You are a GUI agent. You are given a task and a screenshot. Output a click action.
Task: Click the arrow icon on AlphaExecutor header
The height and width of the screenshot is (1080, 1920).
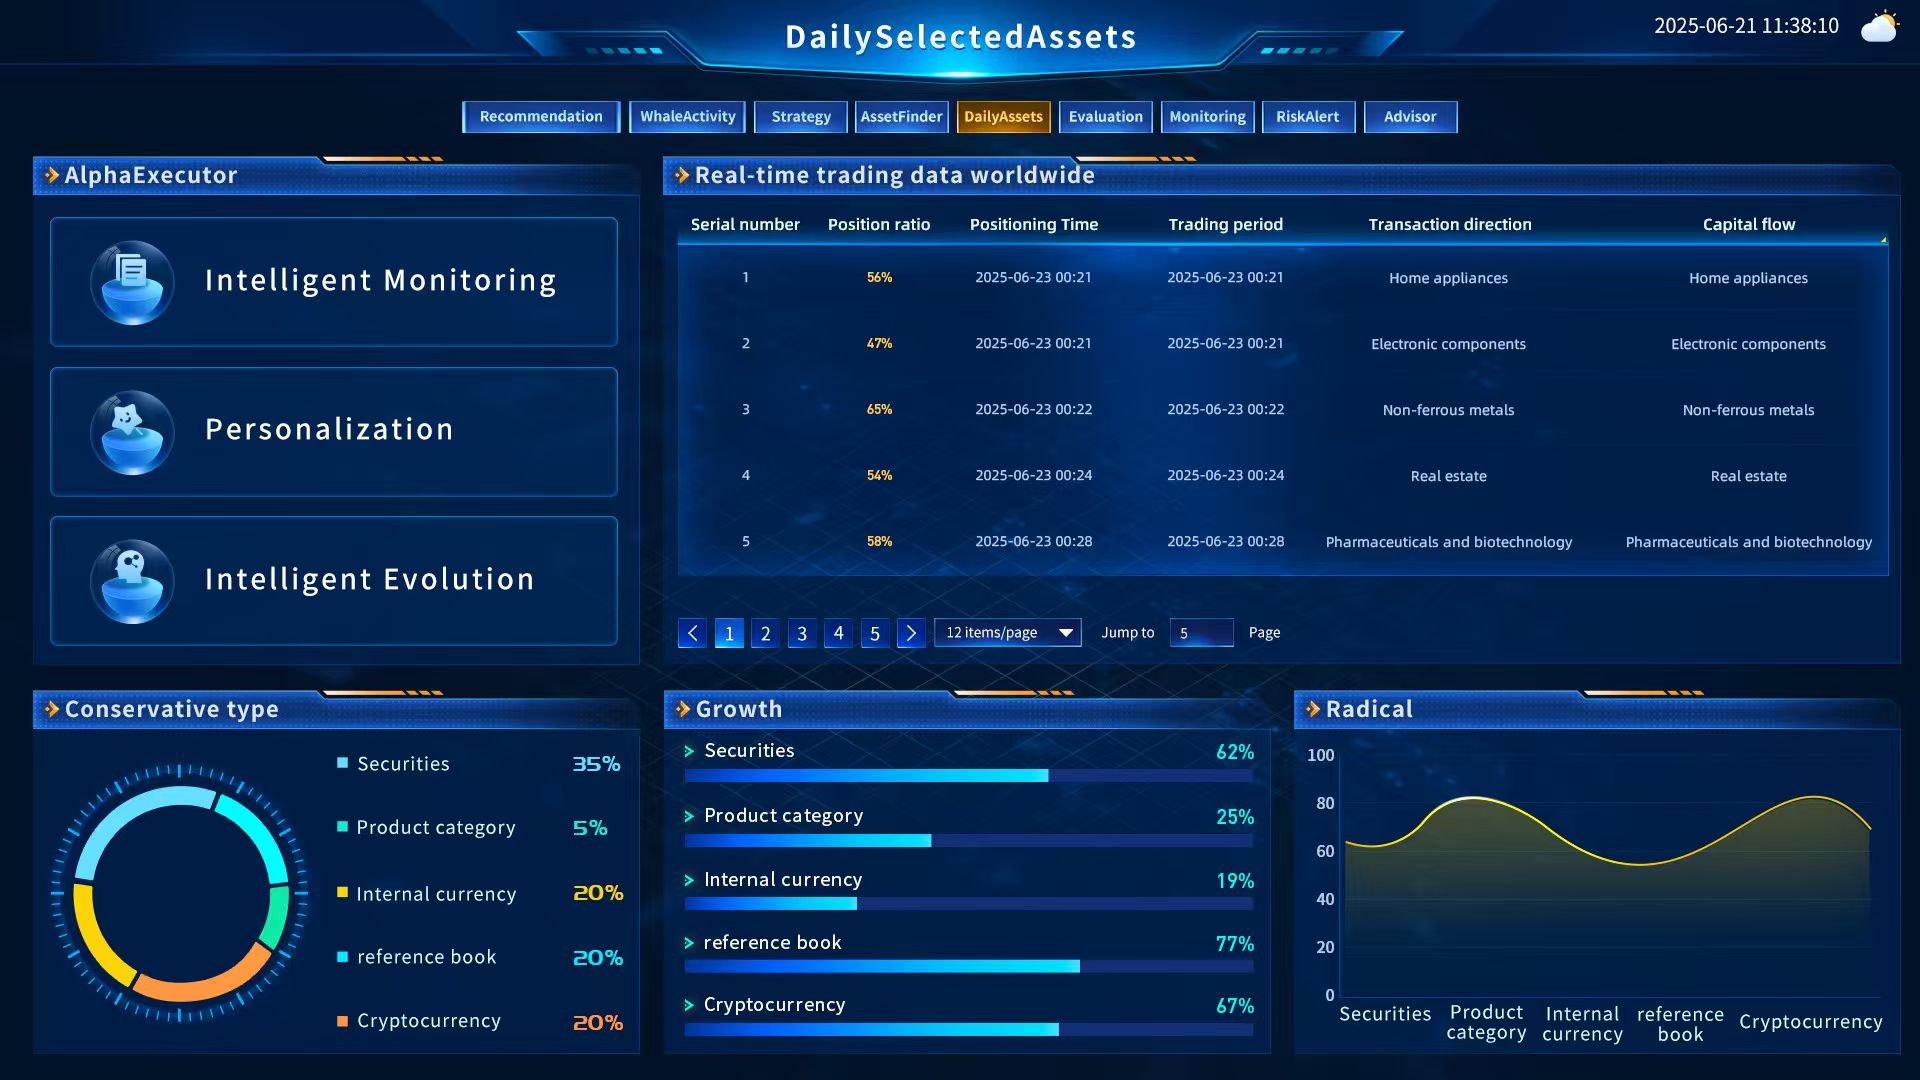[50, 174]
